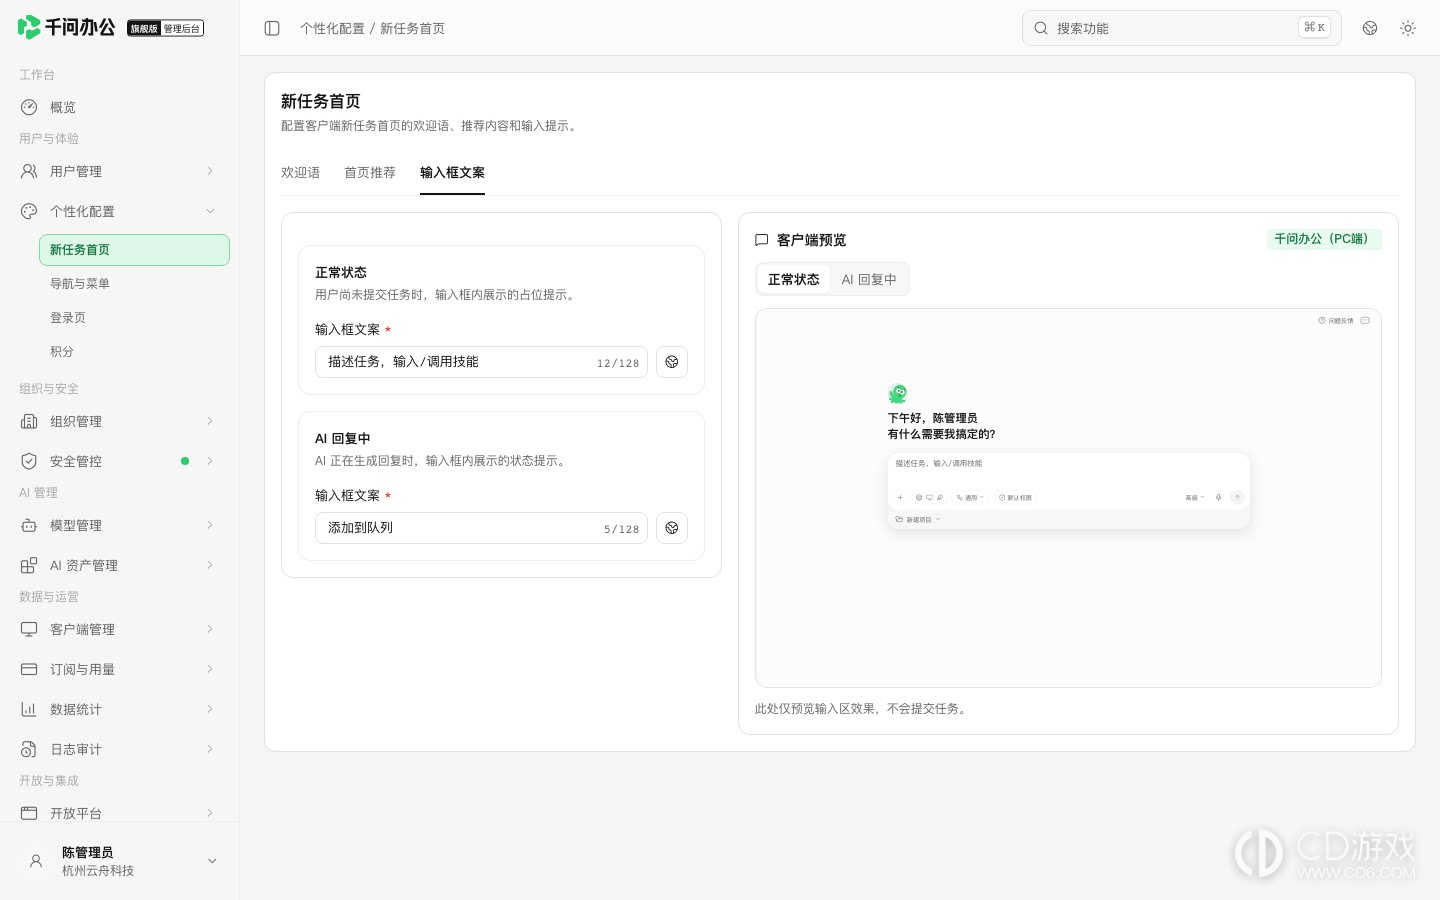Click the mascot avatar in the preview
1440x900 pixels.
pyautogui.click(x=898, y=394)
